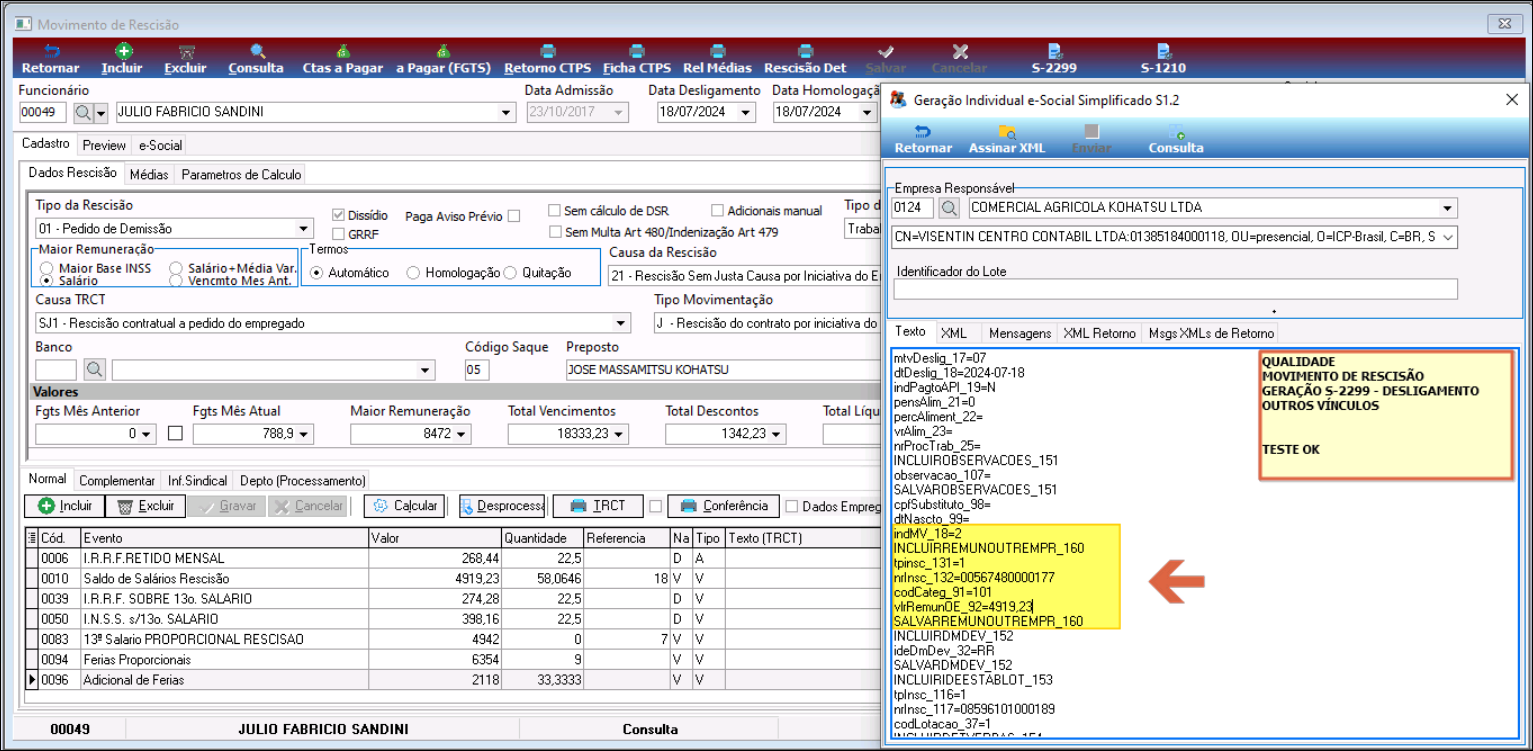Toggle the Paga Aviso Prévio checkbox
Screen dimensions: 1533x751
point(514,216)
